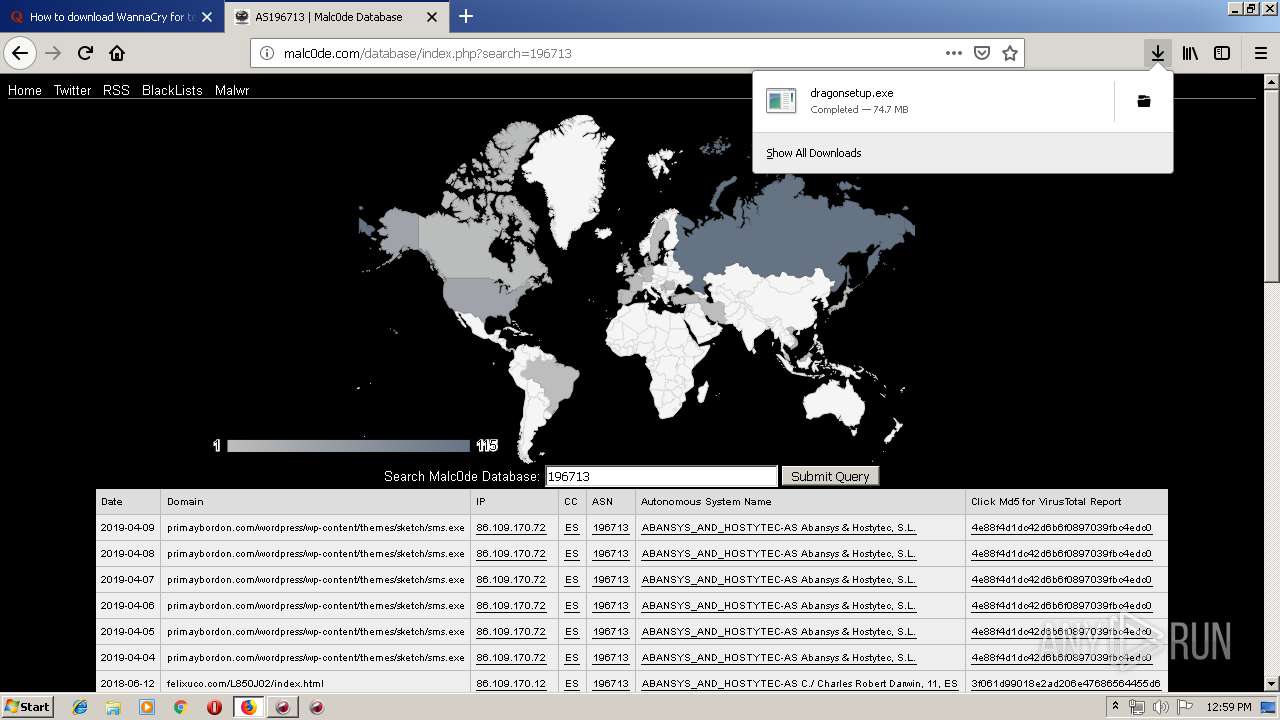Open Md5 VirusTotal report in 2019-04-09 row
1280x720 pixels.
click(1061, 527)
